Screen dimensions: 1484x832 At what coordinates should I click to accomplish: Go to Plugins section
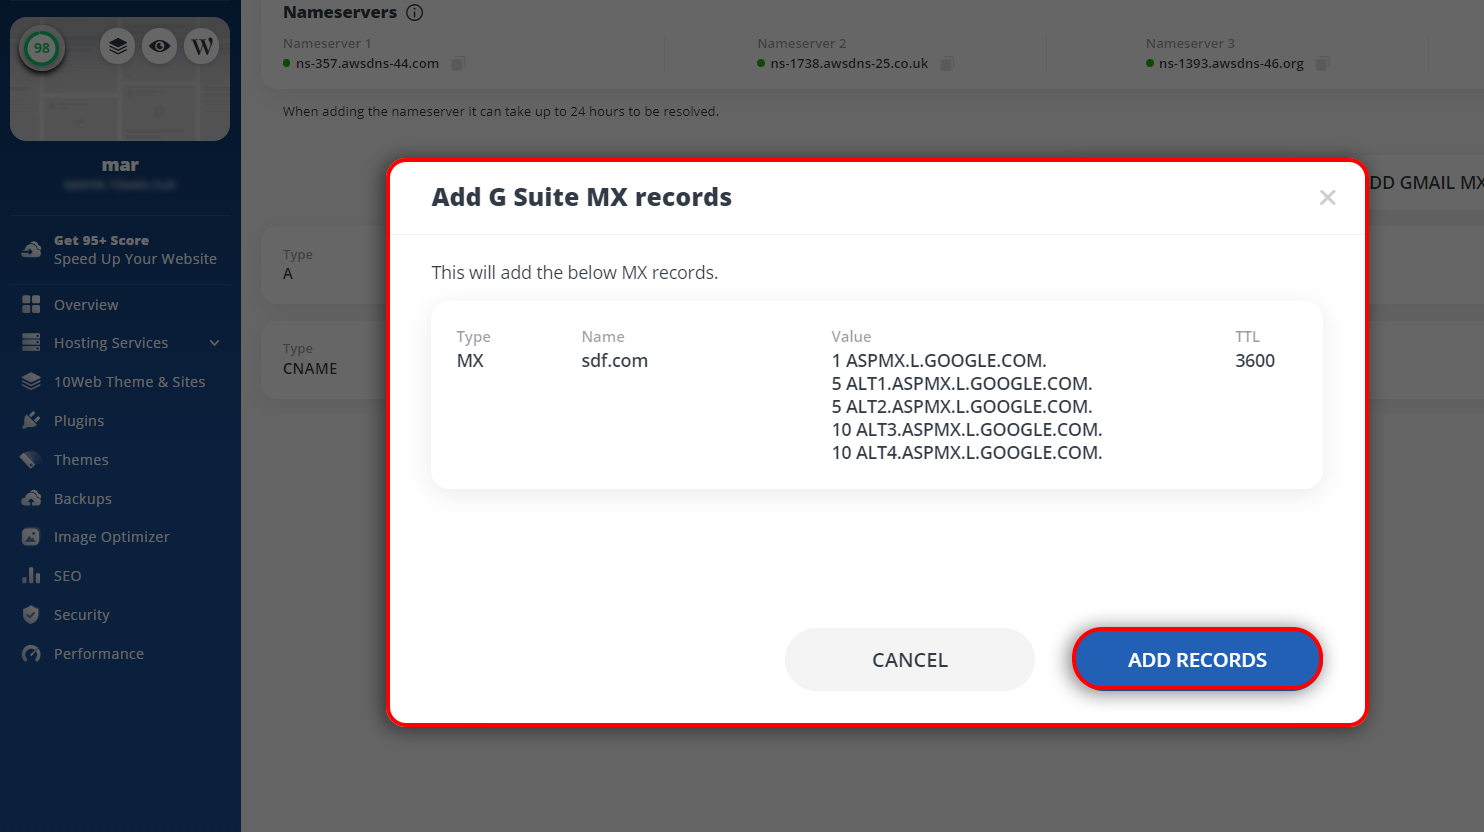(x=79, y=421)
